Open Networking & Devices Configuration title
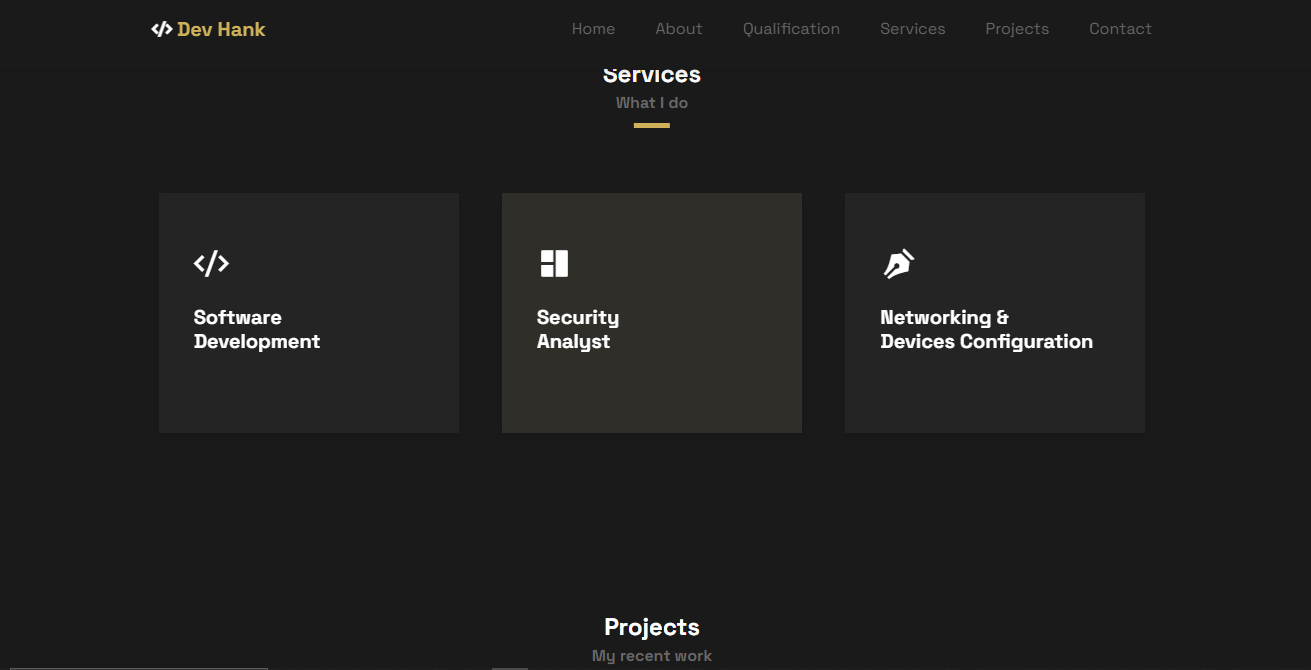Image resolution: width=1311 pixels, height=670 pixels. [985, 329]
